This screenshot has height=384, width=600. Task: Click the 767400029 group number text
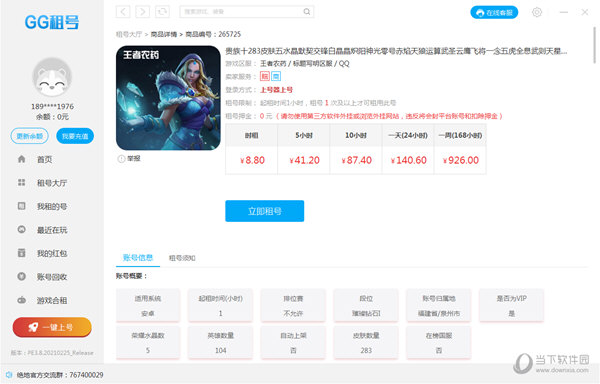[x=86, y=375]
